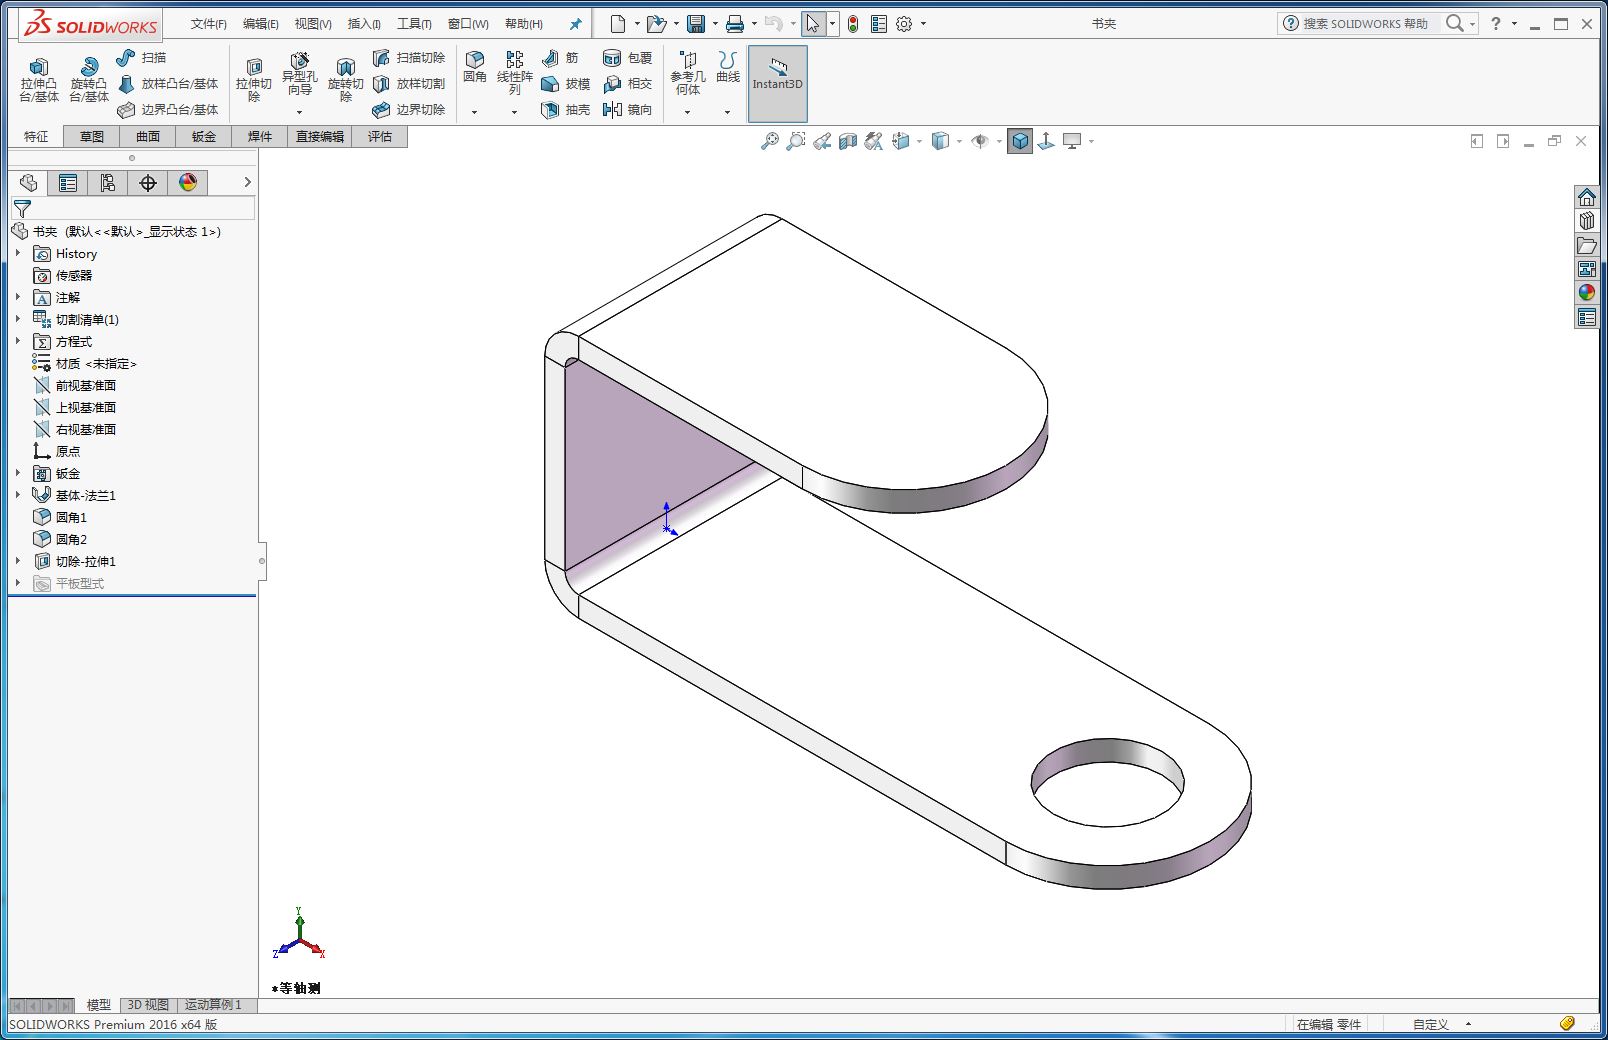Click the 搜索 SOLIDWORKS 帮助 search field

point(1366,24)
